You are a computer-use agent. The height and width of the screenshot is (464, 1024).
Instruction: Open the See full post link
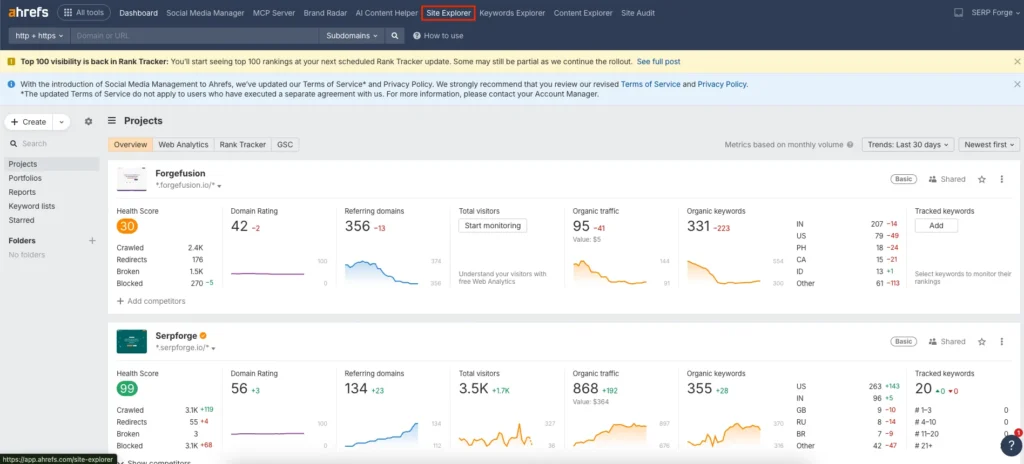pos(658,61)
